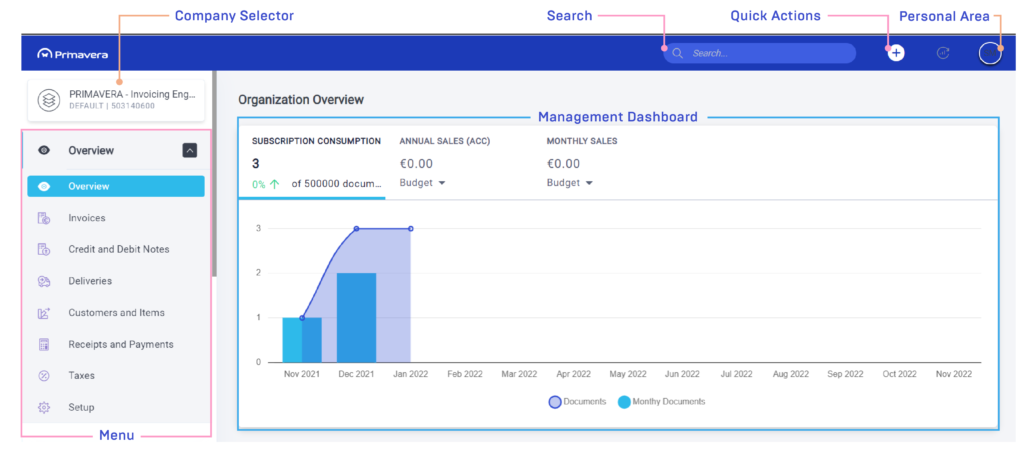Screen dimensions: 1030x452
Task: Open the Personal Area avatar circle
Action: pos(990,53)
